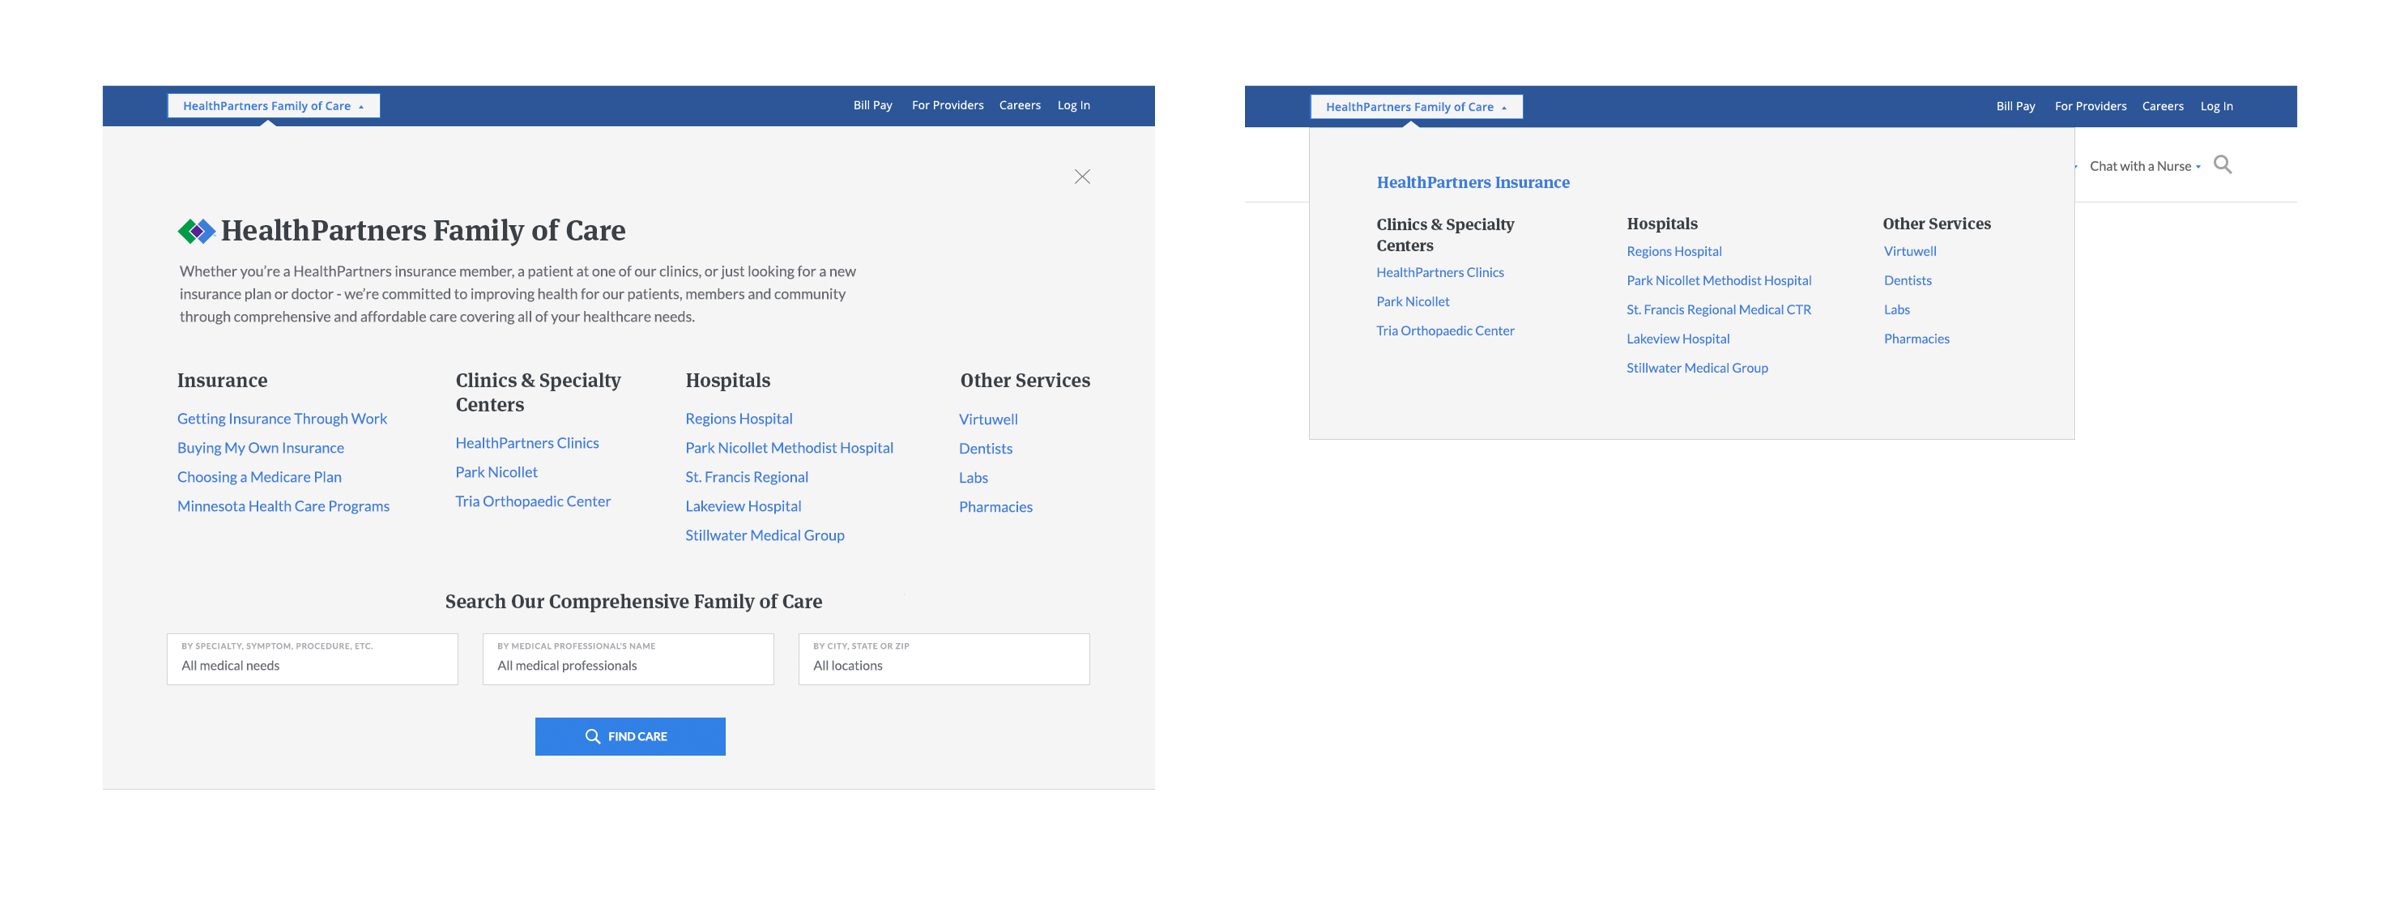Image resolution: width=2400 pixels, height=900 pixels.
Task: Focus the All locations field
Action: pyautogui.click(x=944, y=659)
